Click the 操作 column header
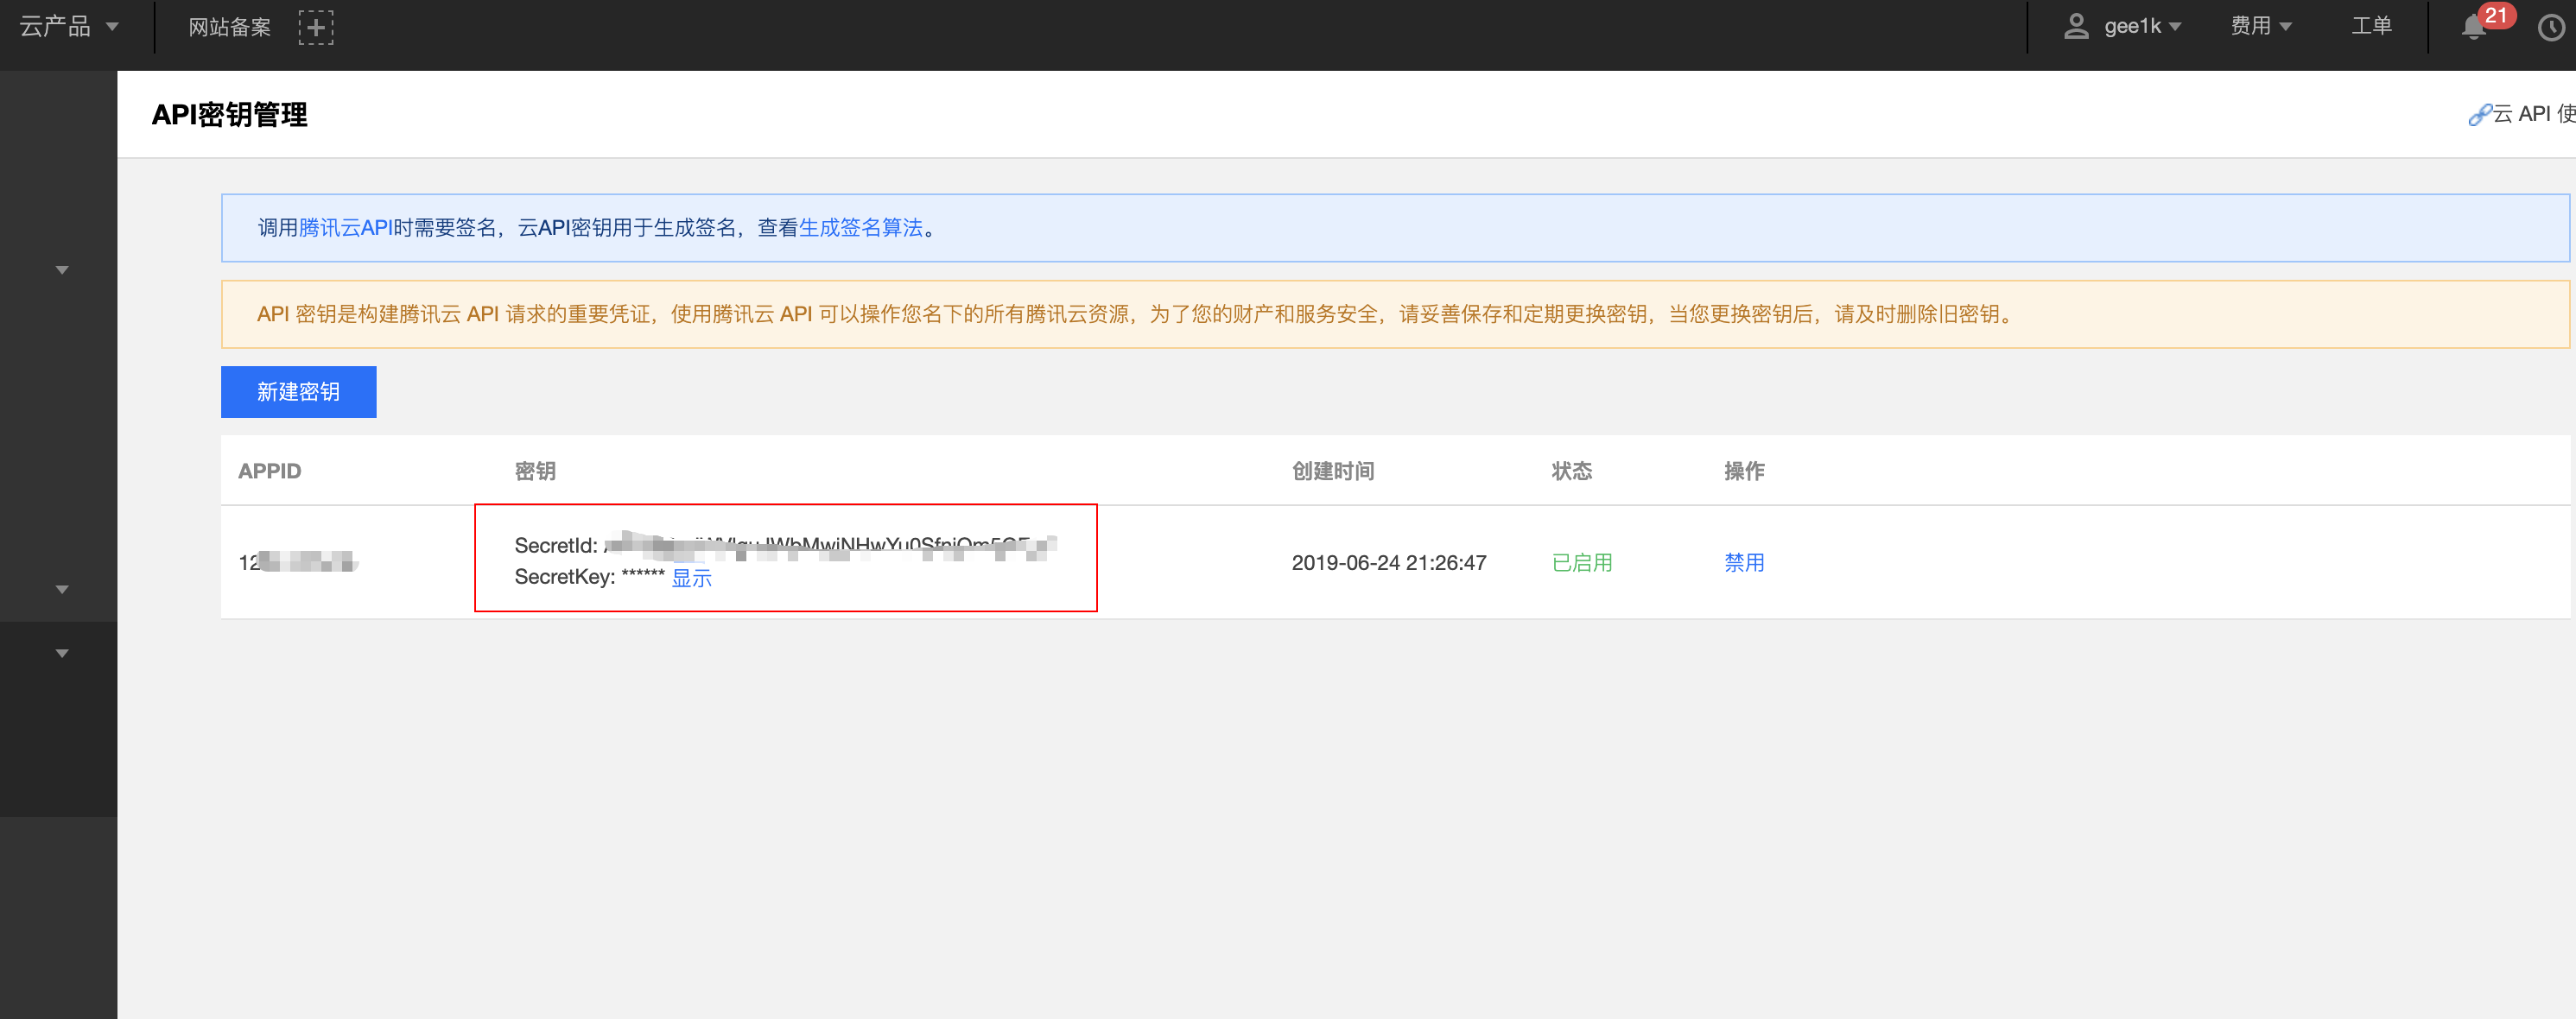2576x1019 pixels. point(1744,471)
